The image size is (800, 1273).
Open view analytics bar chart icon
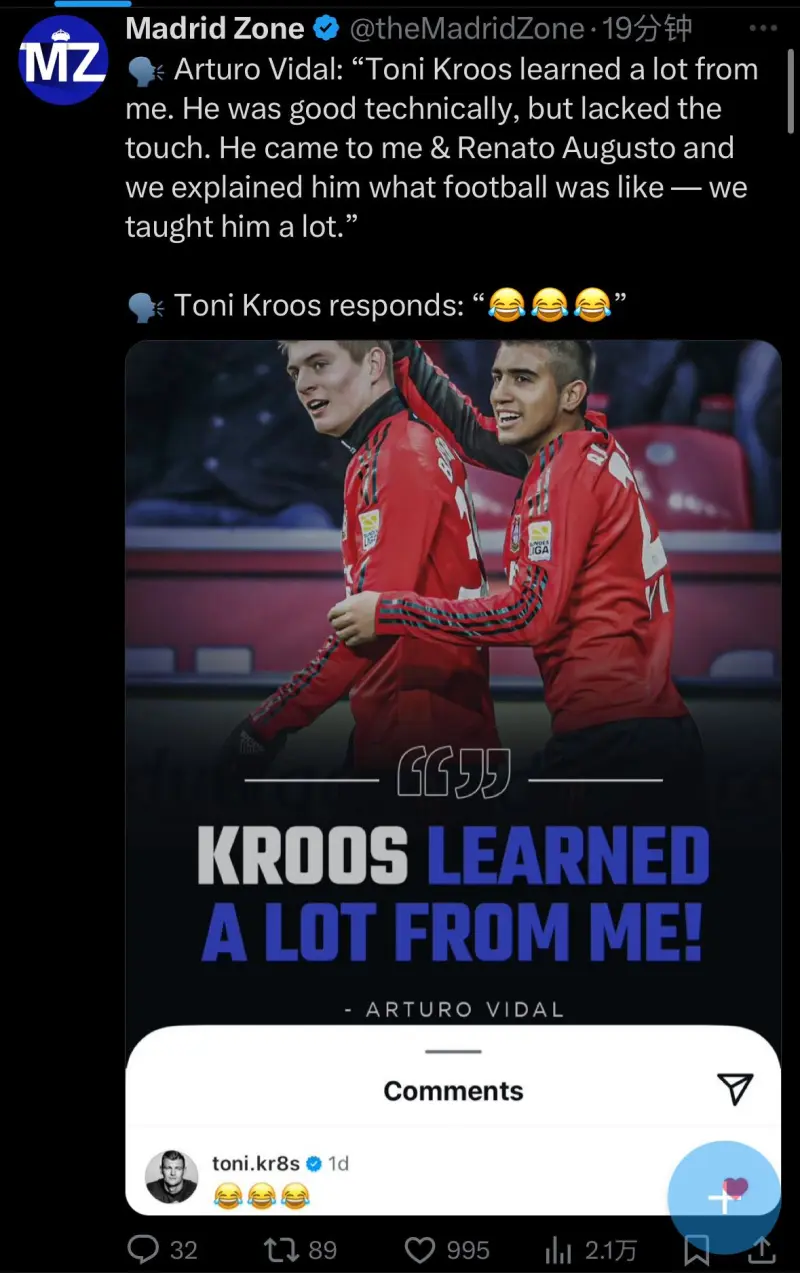[x=557, y=1249]
